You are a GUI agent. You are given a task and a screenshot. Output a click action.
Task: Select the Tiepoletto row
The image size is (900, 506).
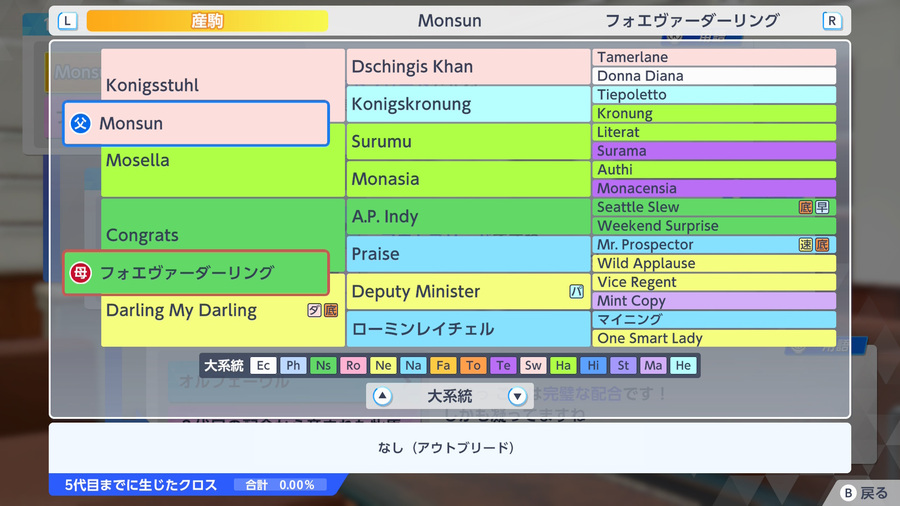click(714, 95)
